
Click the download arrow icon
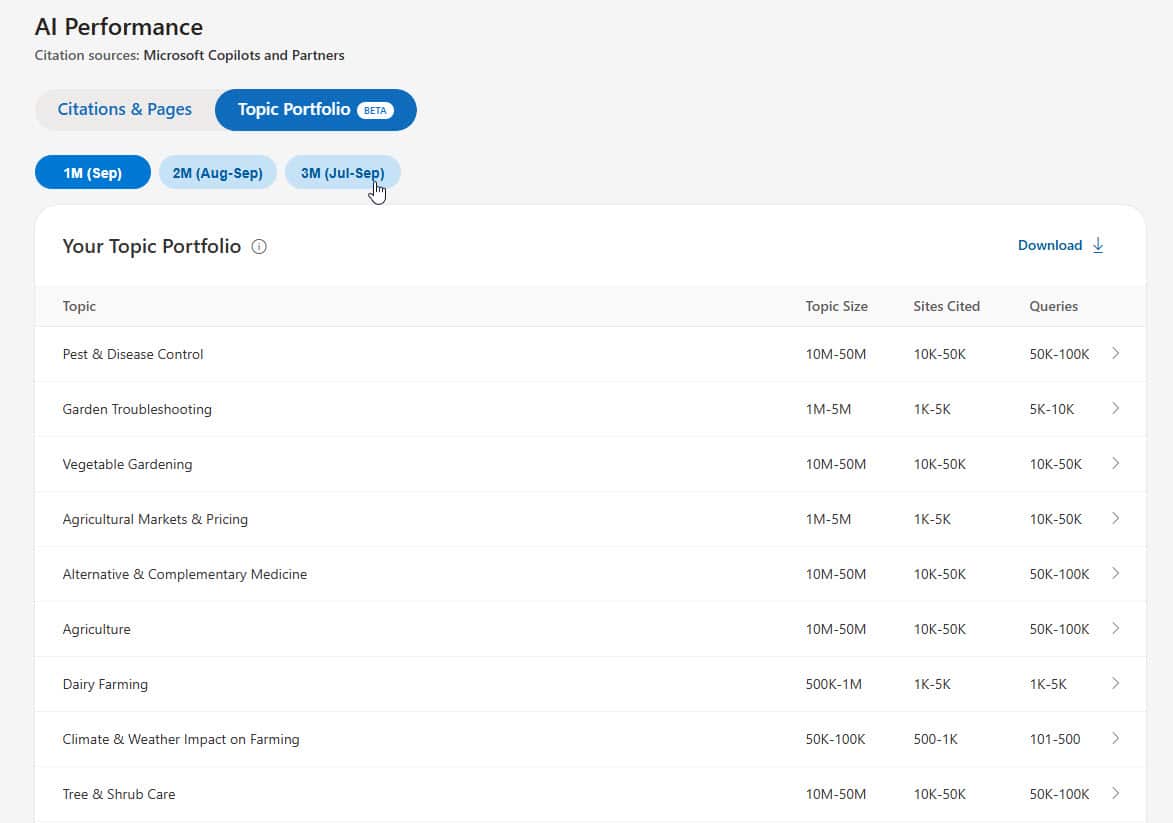1098,245
